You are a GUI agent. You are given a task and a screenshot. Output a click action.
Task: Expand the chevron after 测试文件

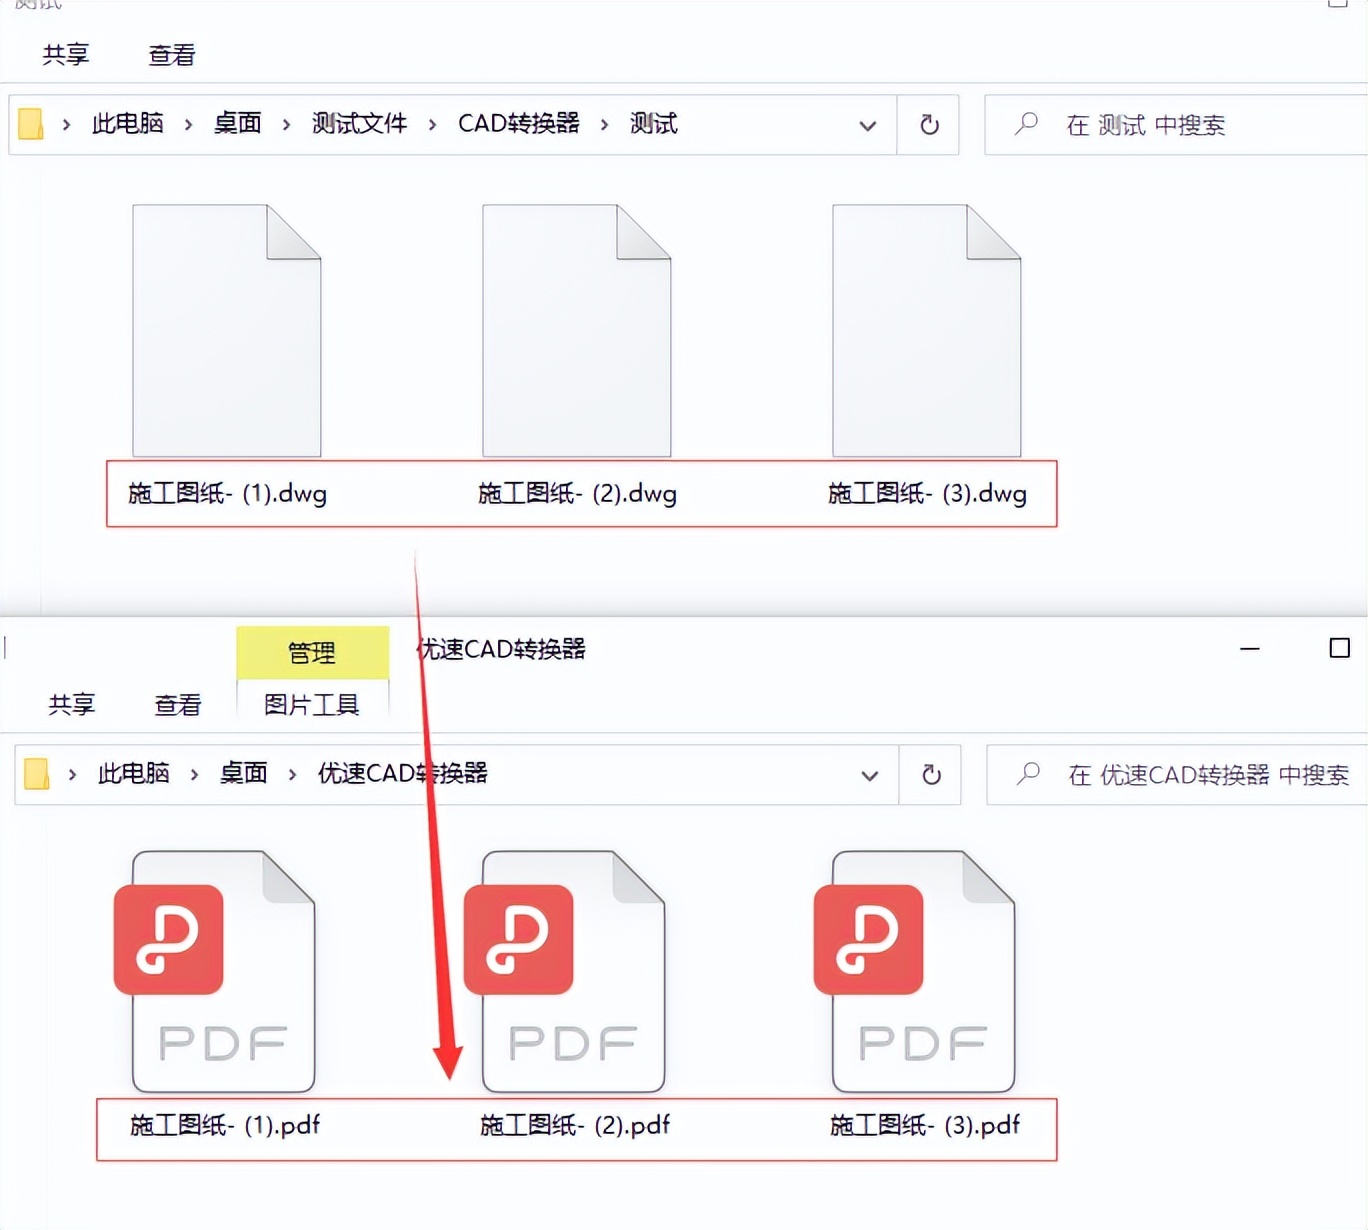click(x=432, y=124)
